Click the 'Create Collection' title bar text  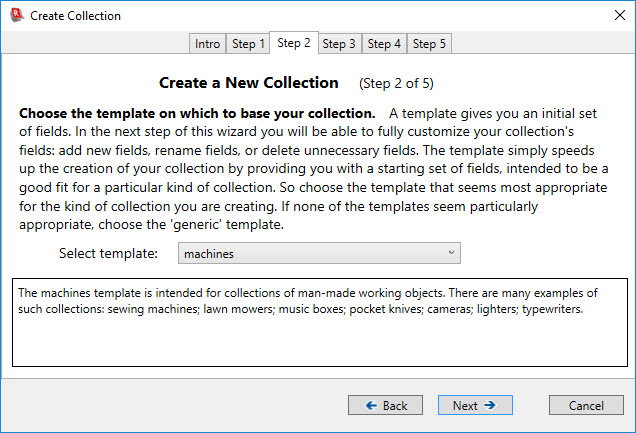(x=76, y=16)
